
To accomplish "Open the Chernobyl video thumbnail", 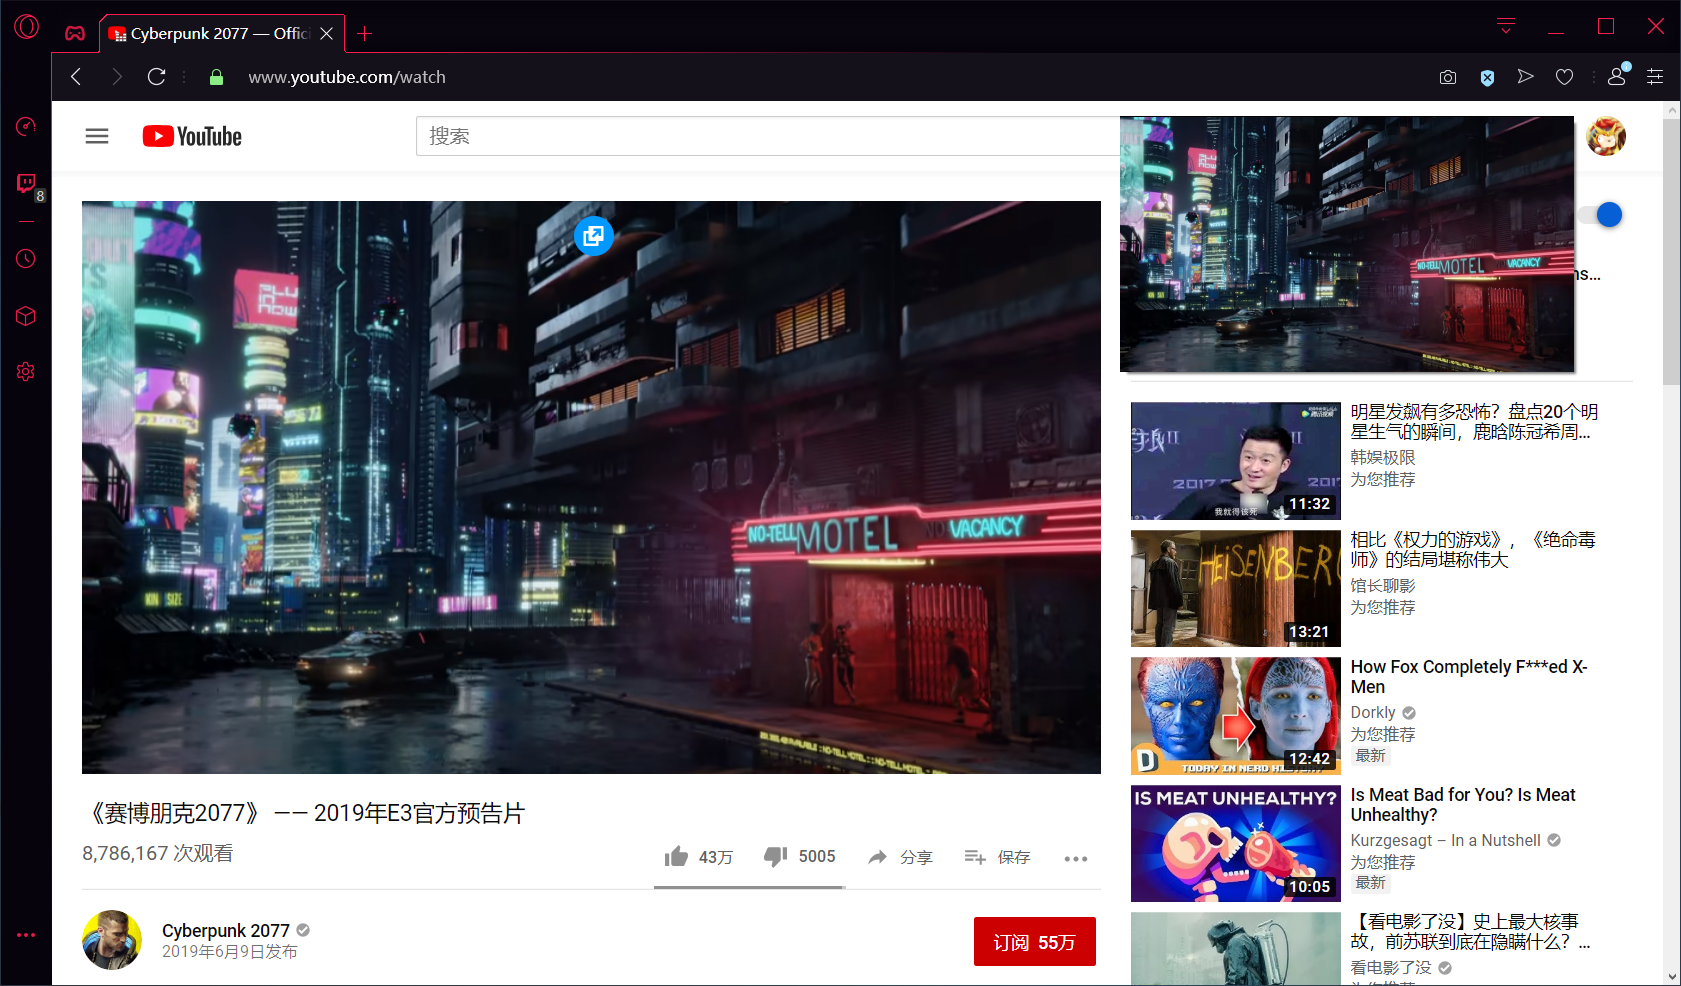I will tap(1236, 949).
